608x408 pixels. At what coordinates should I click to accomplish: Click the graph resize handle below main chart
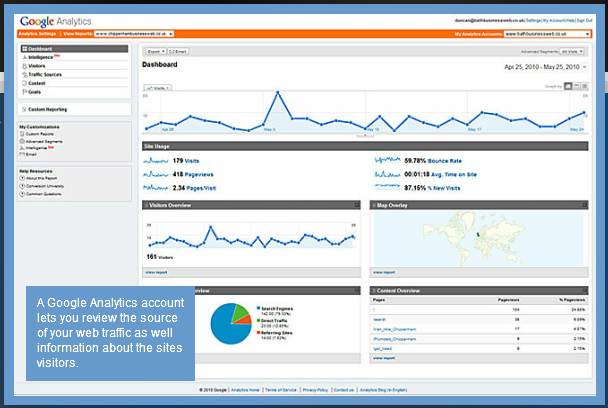[365, 135]
